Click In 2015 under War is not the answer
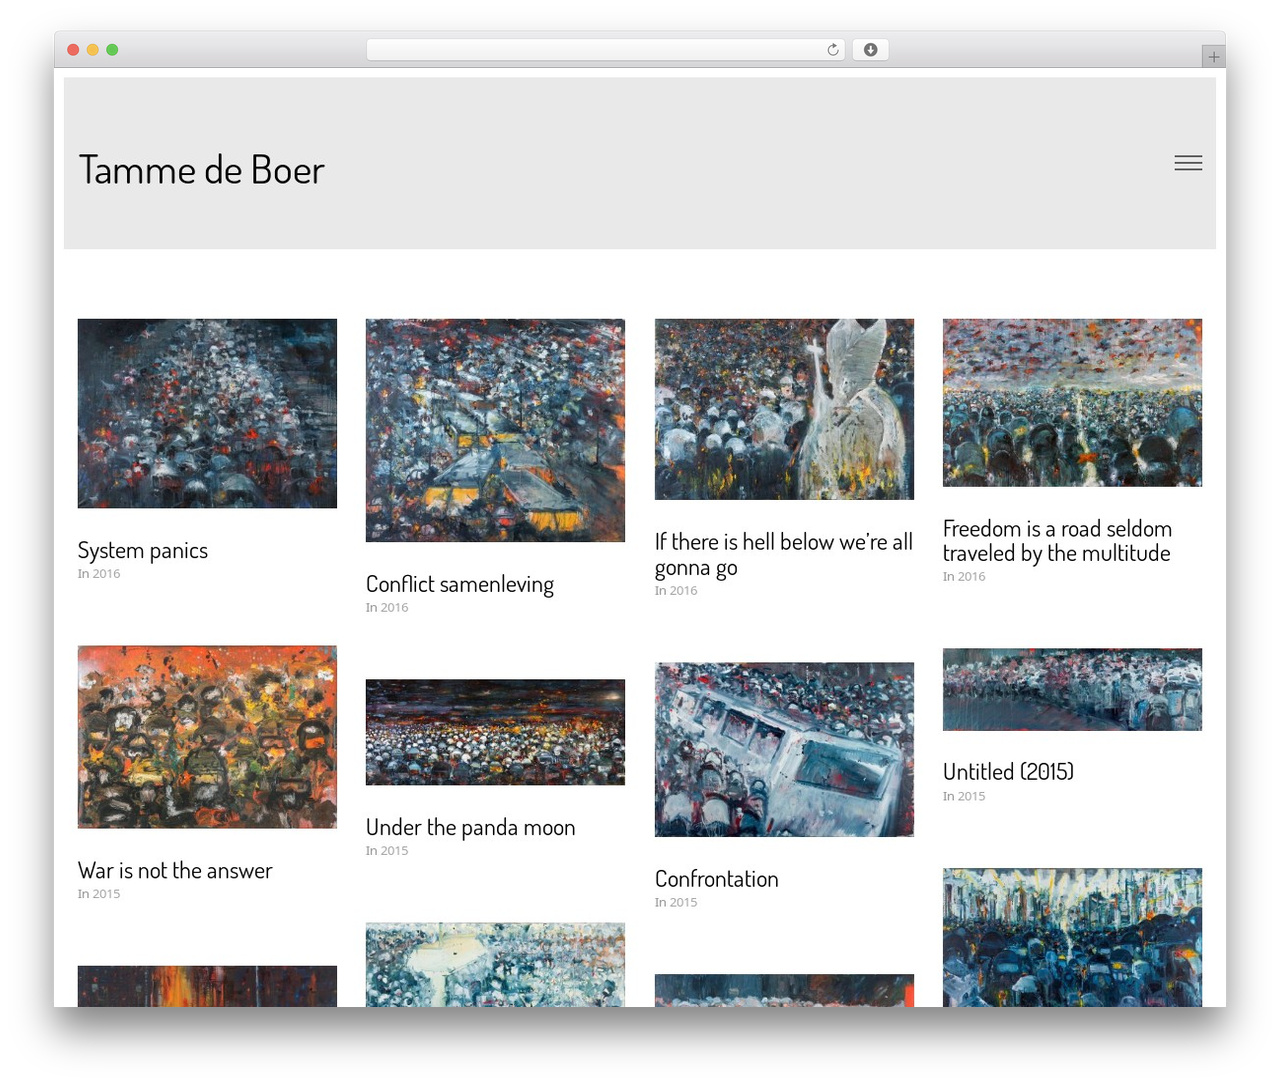Viewport: 1280px width, 1084px height. pyautogui.click(x=99, y=894)
